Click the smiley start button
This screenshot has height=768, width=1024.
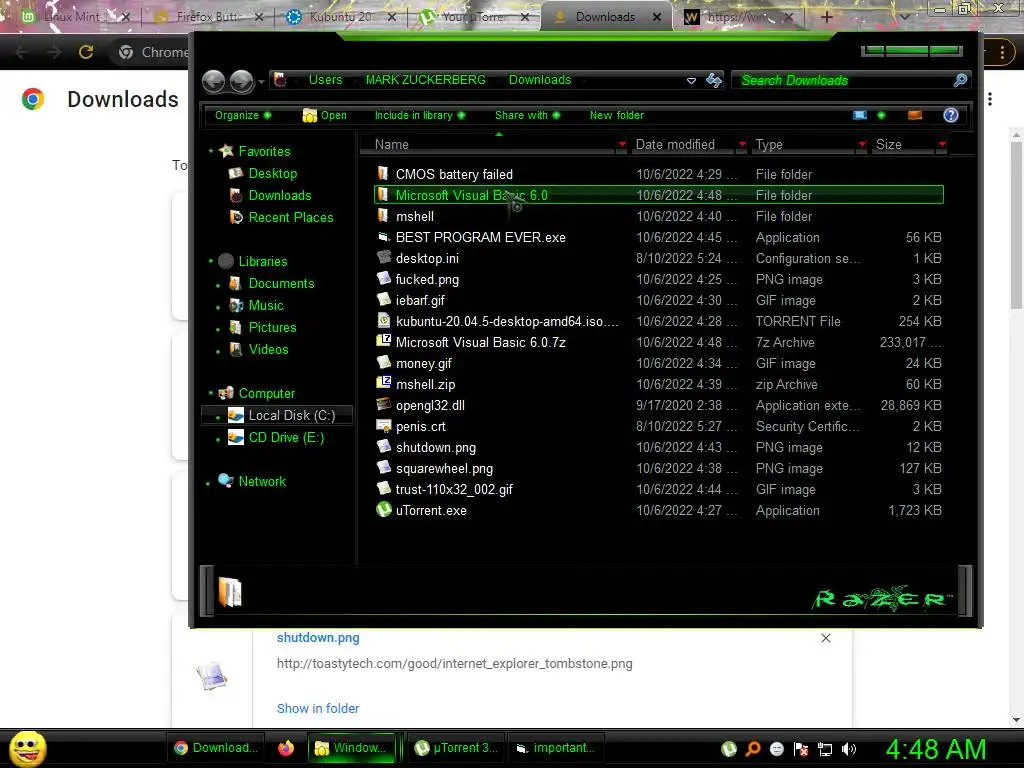[27, 748]
